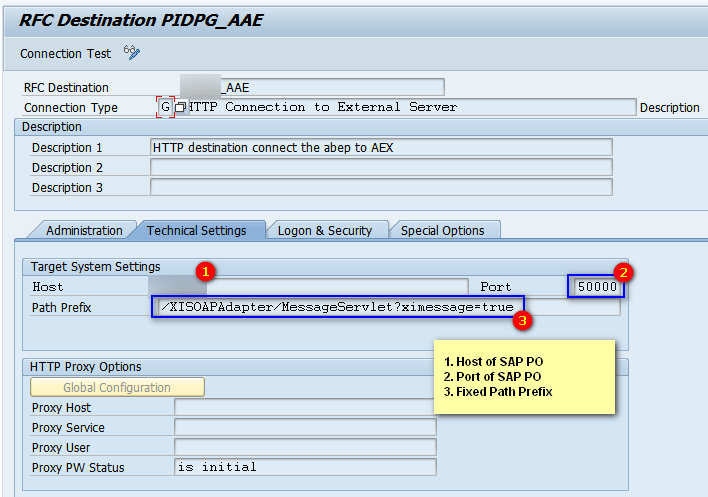Screen dimensions: 708x497
Task: Click the Display/Change glasses icon
Action: (x=131, y=53)
